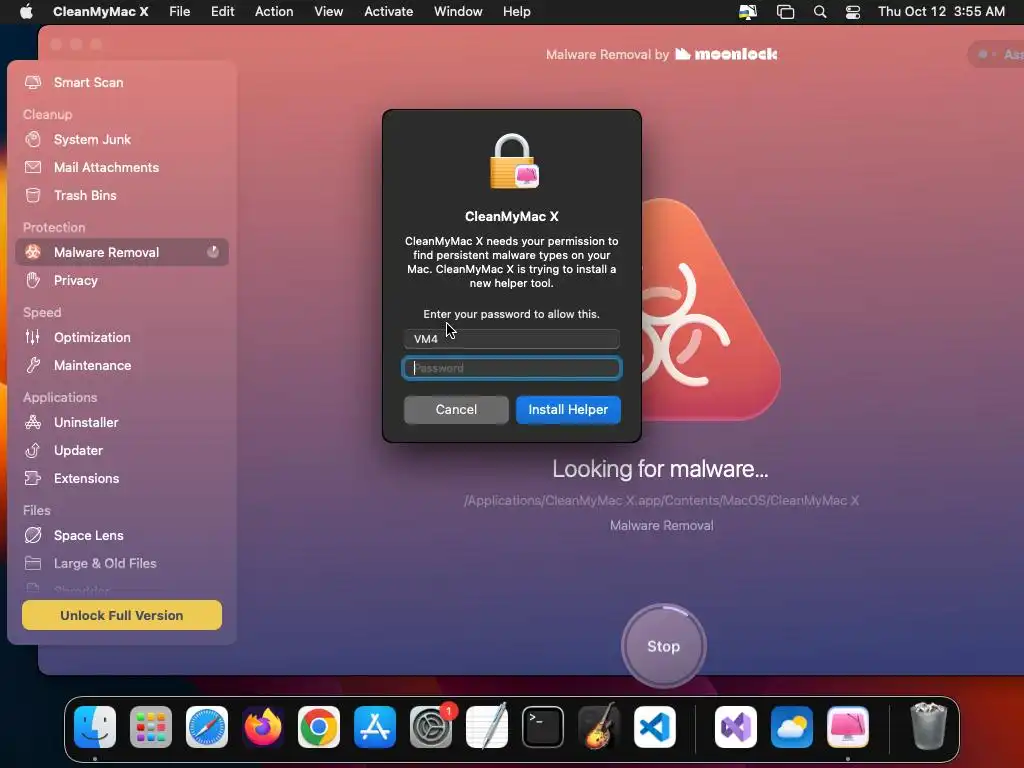Click the Malware Removal progress indicator
1024x768 pixels.
(x=213, y=252)
